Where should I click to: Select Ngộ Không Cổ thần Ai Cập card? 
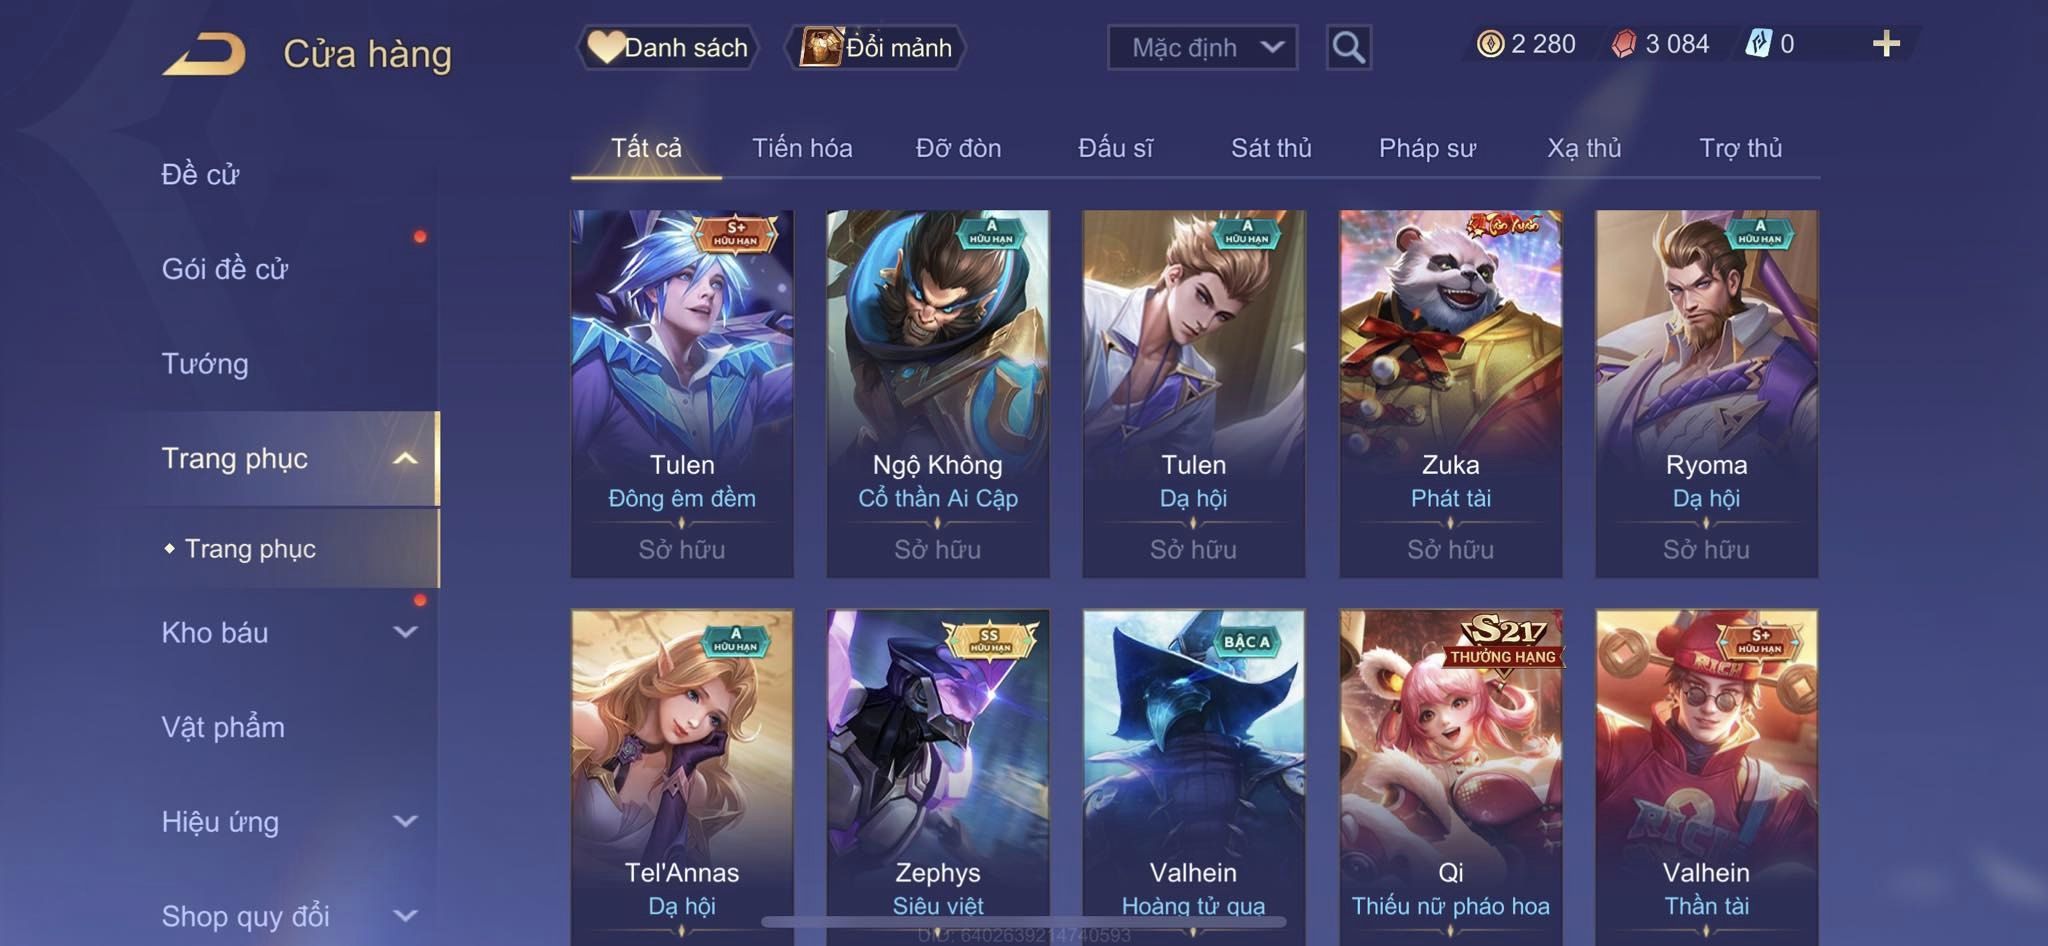938,394
